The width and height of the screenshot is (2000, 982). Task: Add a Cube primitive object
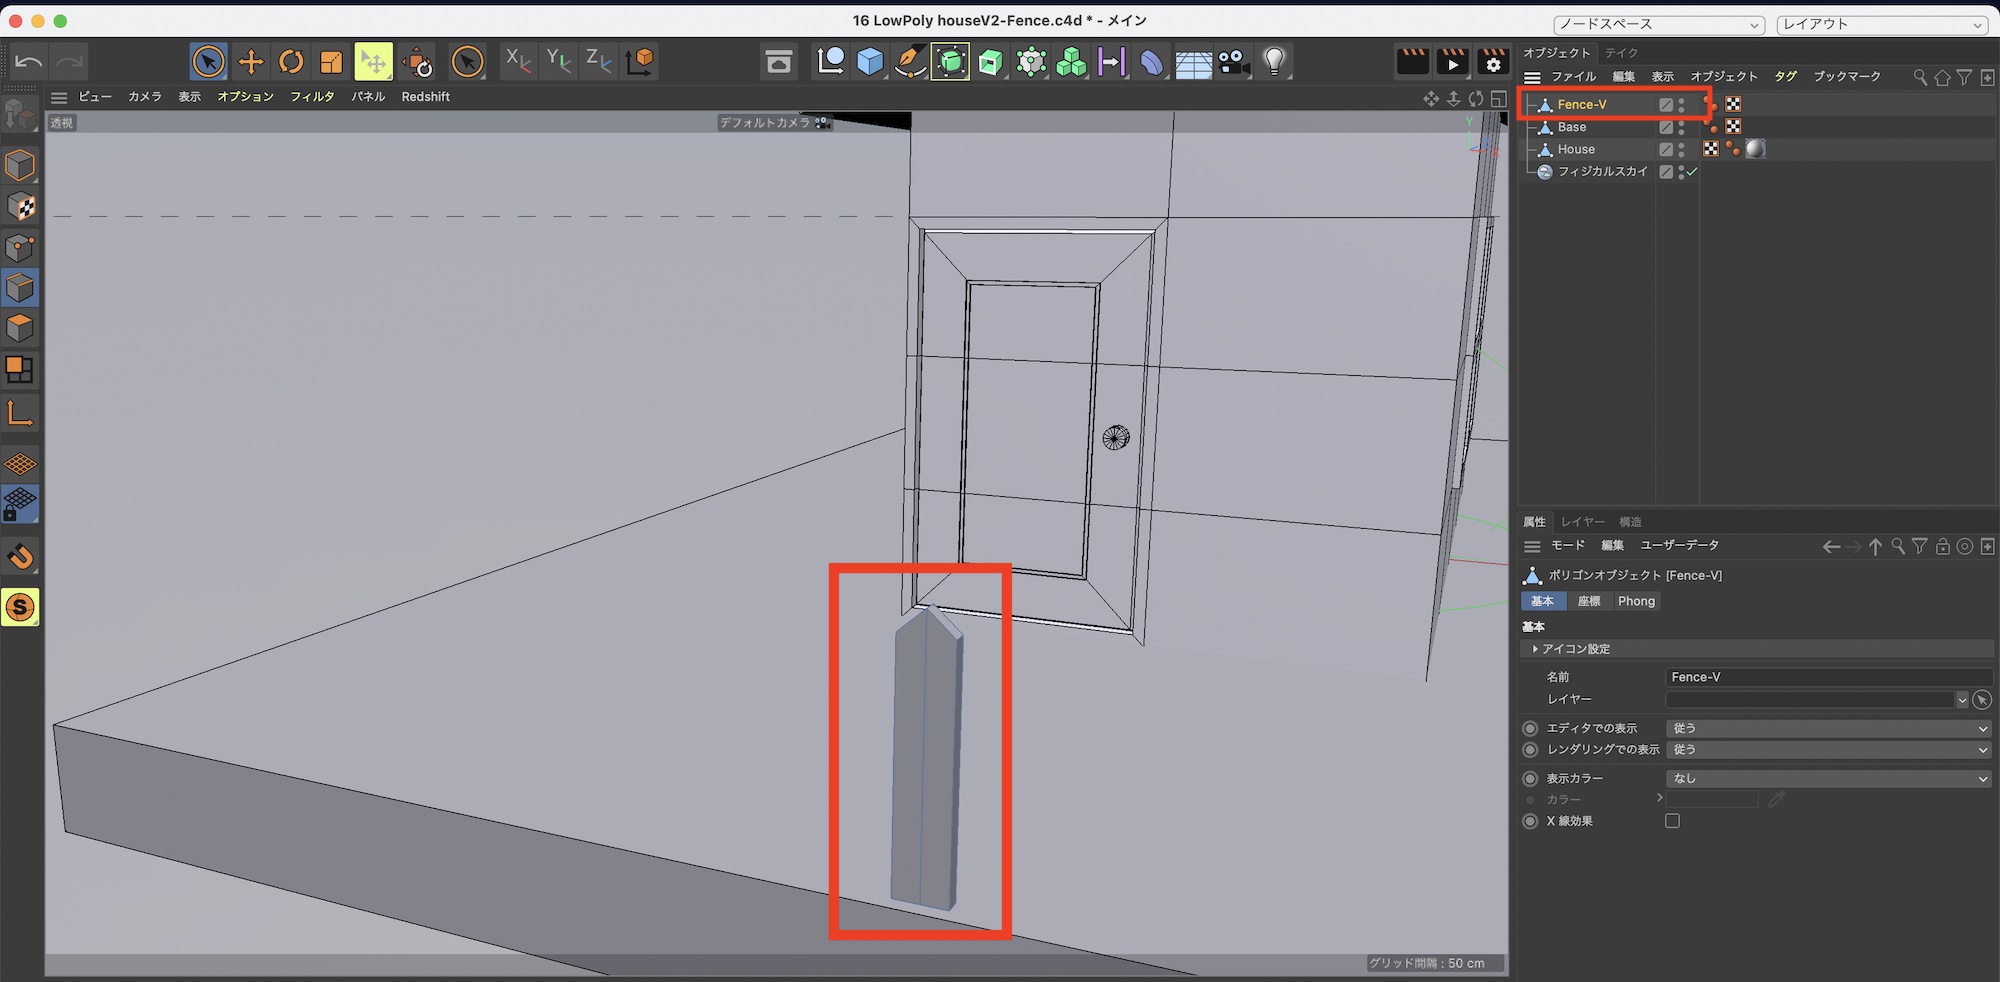point(870,62)
